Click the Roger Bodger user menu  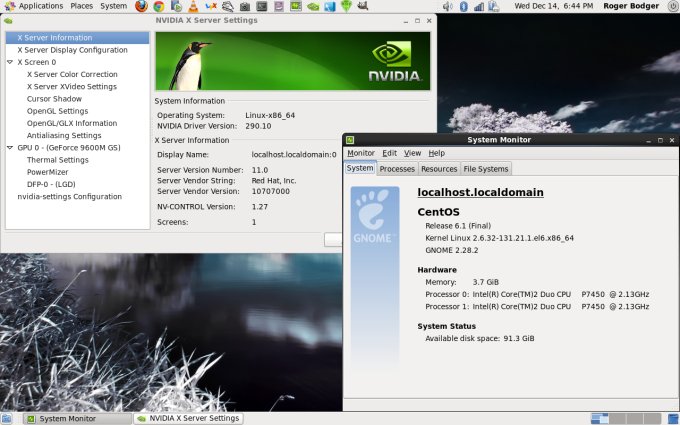[631, 6]
